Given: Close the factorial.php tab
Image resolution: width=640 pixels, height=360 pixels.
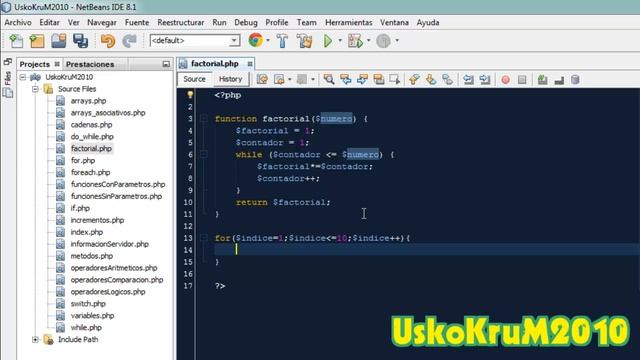Looking at the screenshot, I should pos(249,64).
